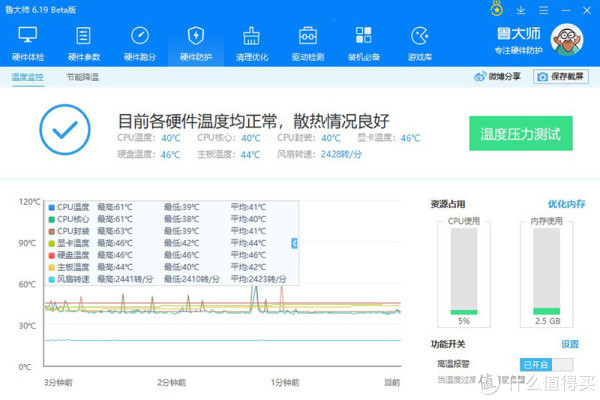Image resolution: width=600 pixels, height=400 pixels.
Task: Open the 驱动检测 toolbox icon
Action: (308, 36)
